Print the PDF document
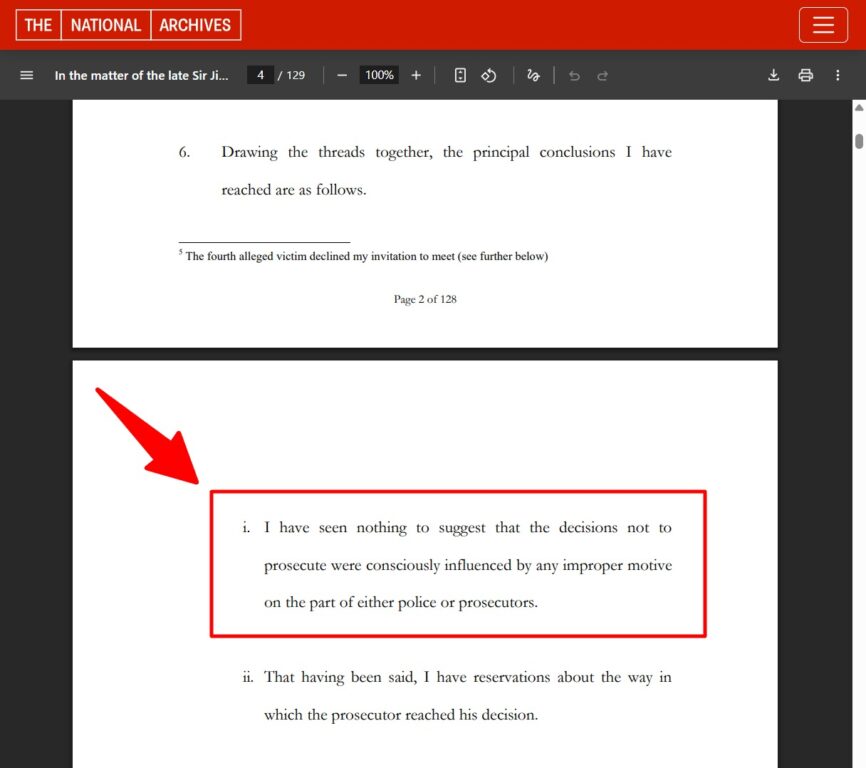The width and height of the screenshot is (866, 768). 805,75
